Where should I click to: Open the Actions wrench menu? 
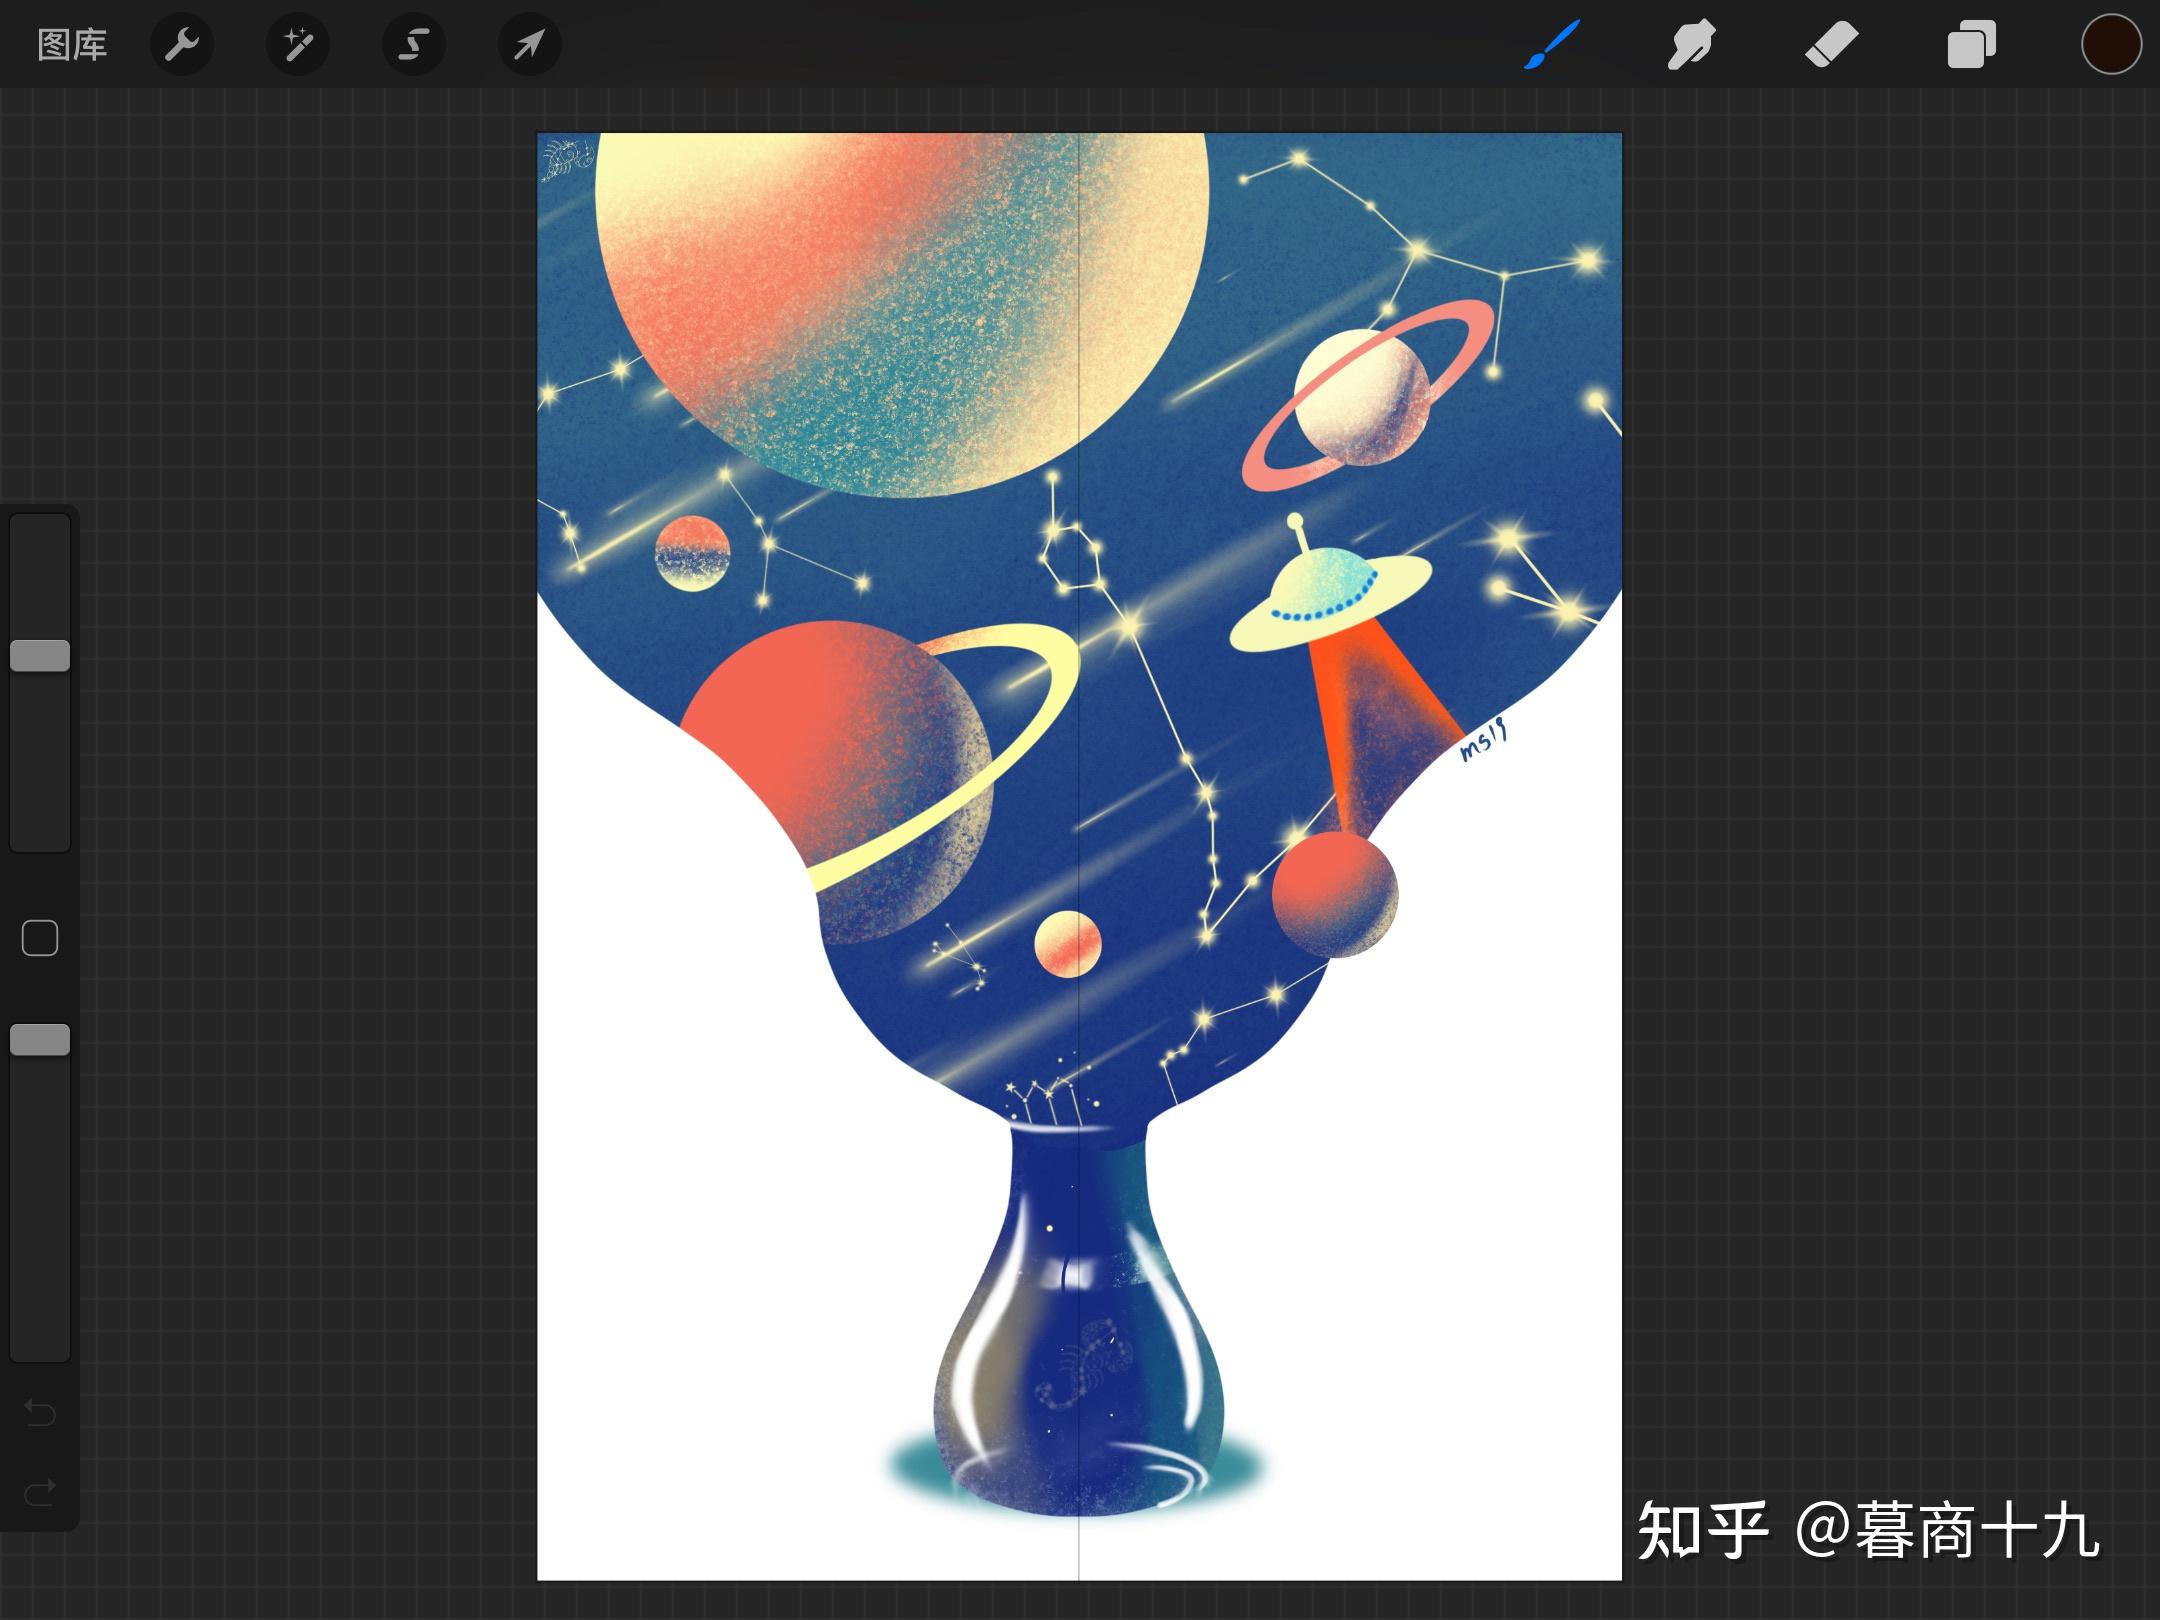click(181, 45)
